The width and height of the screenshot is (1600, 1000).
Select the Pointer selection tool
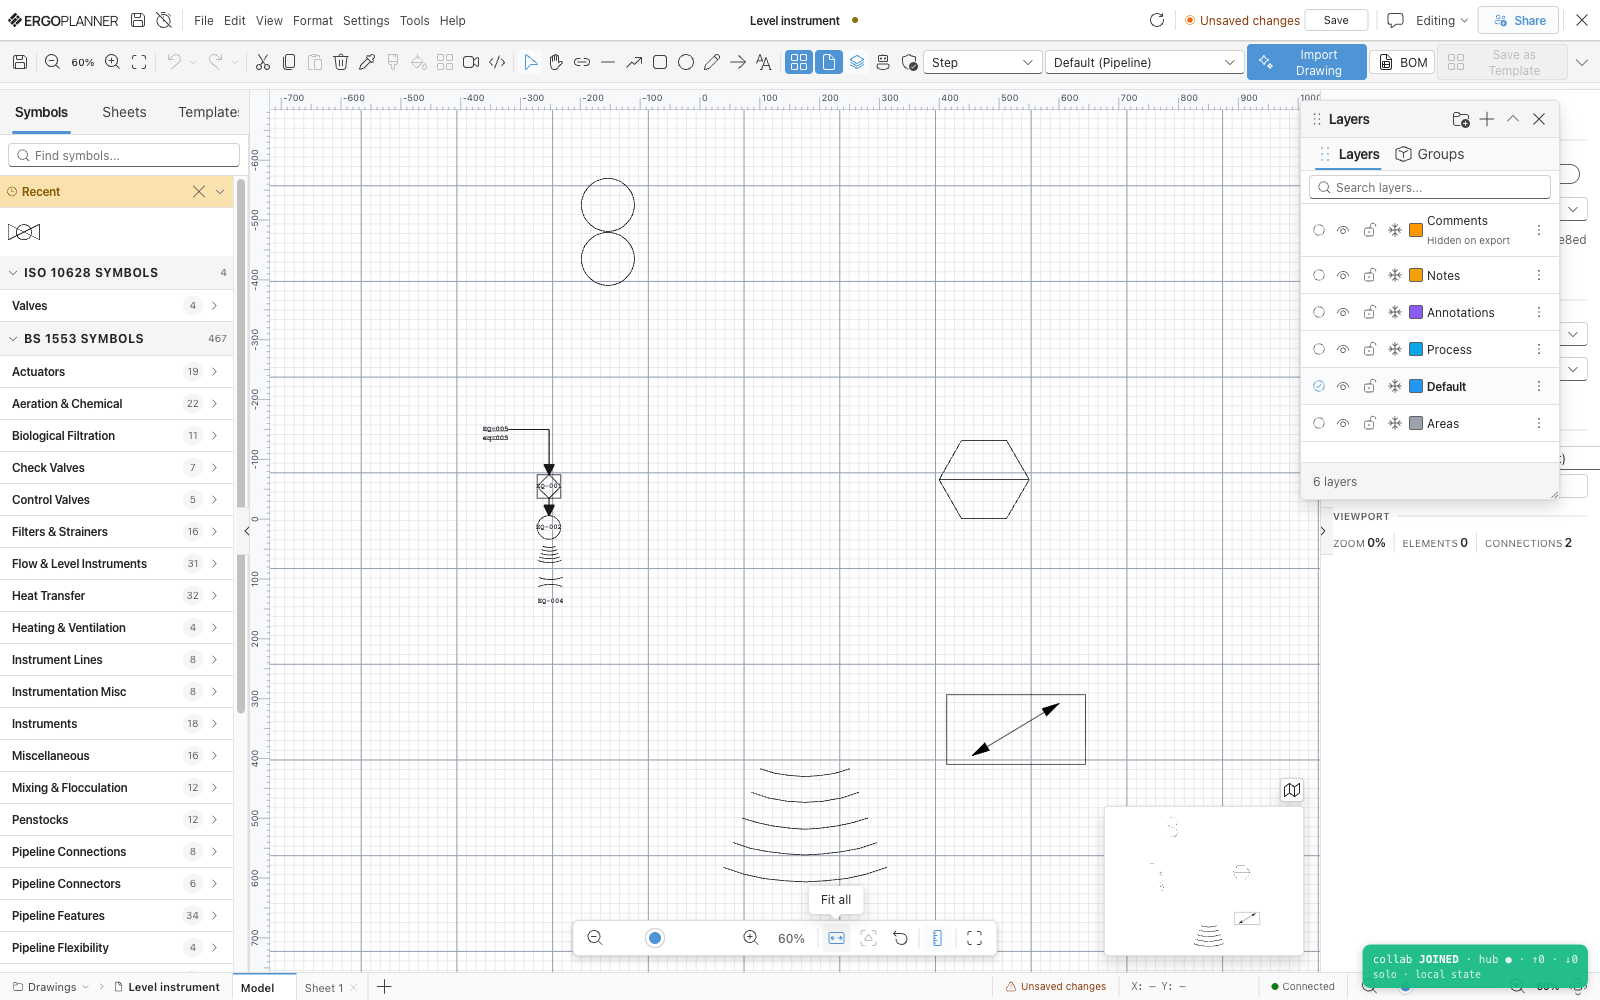point(531,62)
